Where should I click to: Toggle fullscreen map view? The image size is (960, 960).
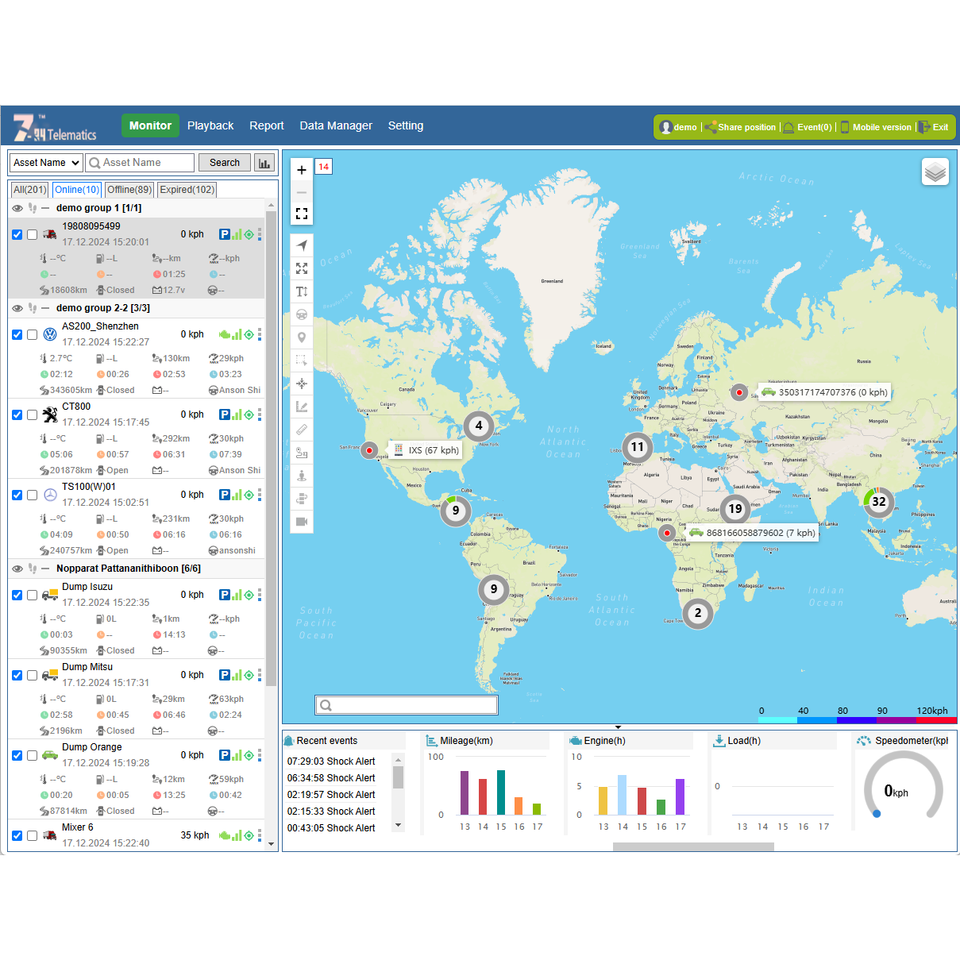click(x=301, y=214)
